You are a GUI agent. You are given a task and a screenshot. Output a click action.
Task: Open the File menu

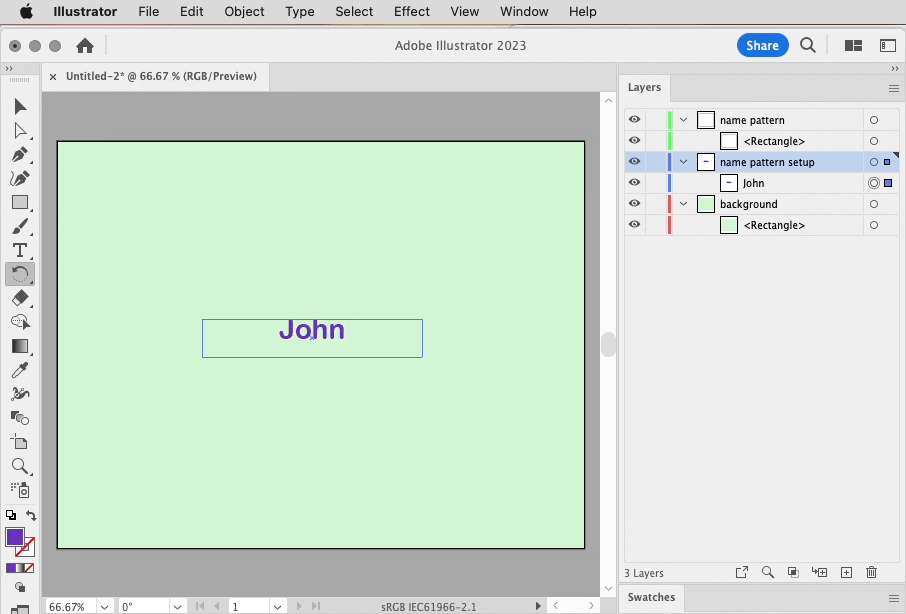(148, 12)
